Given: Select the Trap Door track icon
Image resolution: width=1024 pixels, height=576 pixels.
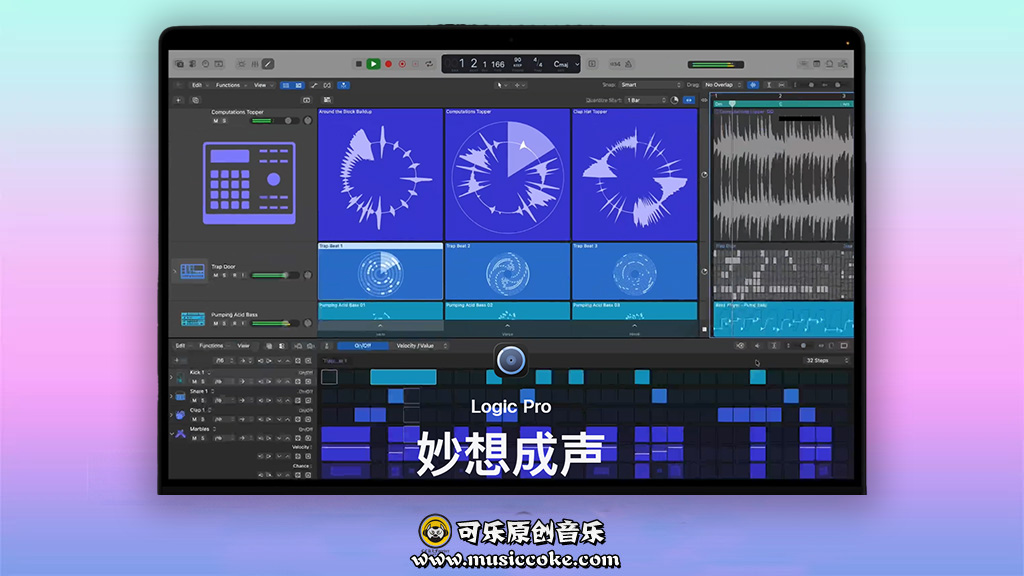Looking at the screenshot, I should pyautogui.click(x=193, y=271).
